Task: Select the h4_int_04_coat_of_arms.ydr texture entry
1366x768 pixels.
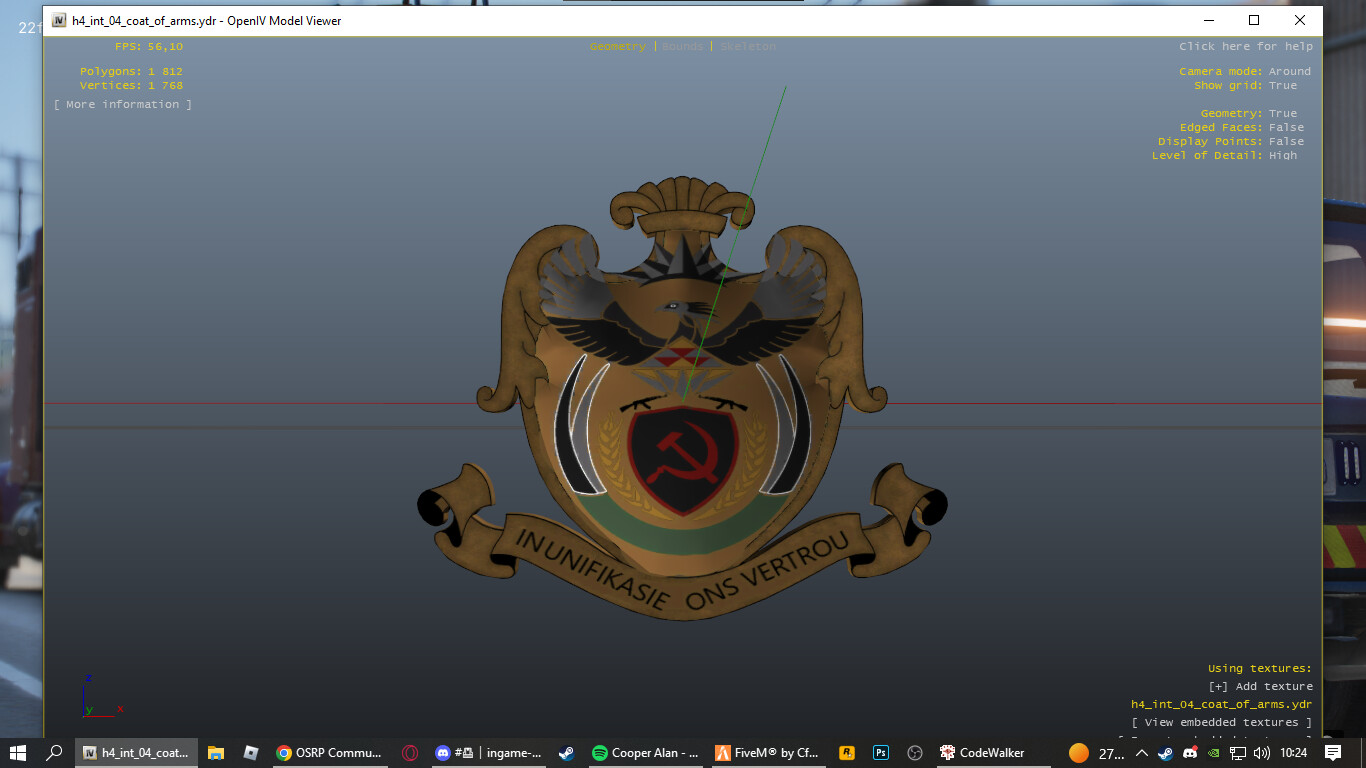Action: point(1221,704)
